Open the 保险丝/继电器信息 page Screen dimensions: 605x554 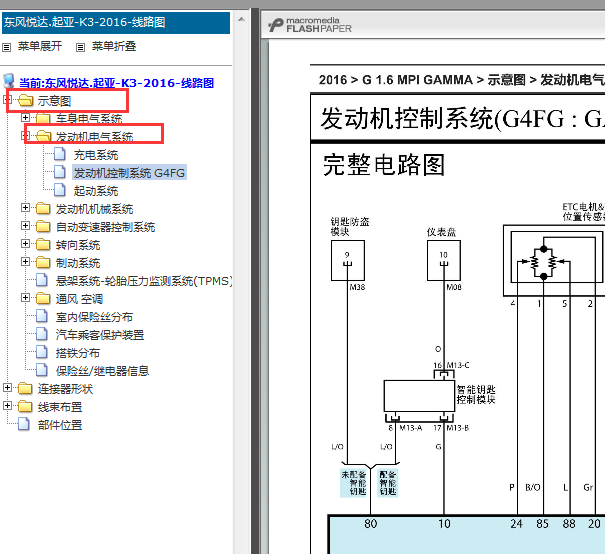point(103,371)
